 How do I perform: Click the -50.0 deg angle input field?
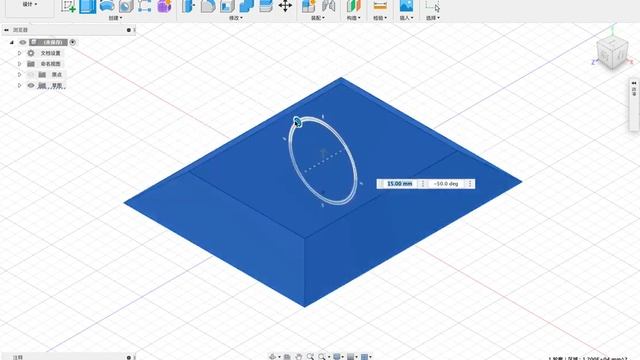(x=446, y=184)
